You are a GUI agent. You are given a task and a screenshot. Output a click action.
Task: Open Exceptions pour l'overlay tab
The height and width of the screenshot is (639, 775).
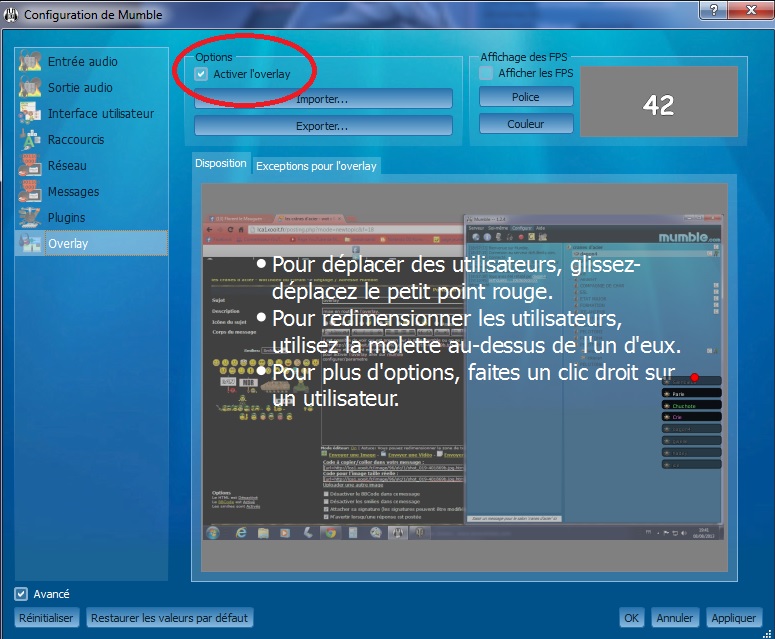(x=316, y=166)
